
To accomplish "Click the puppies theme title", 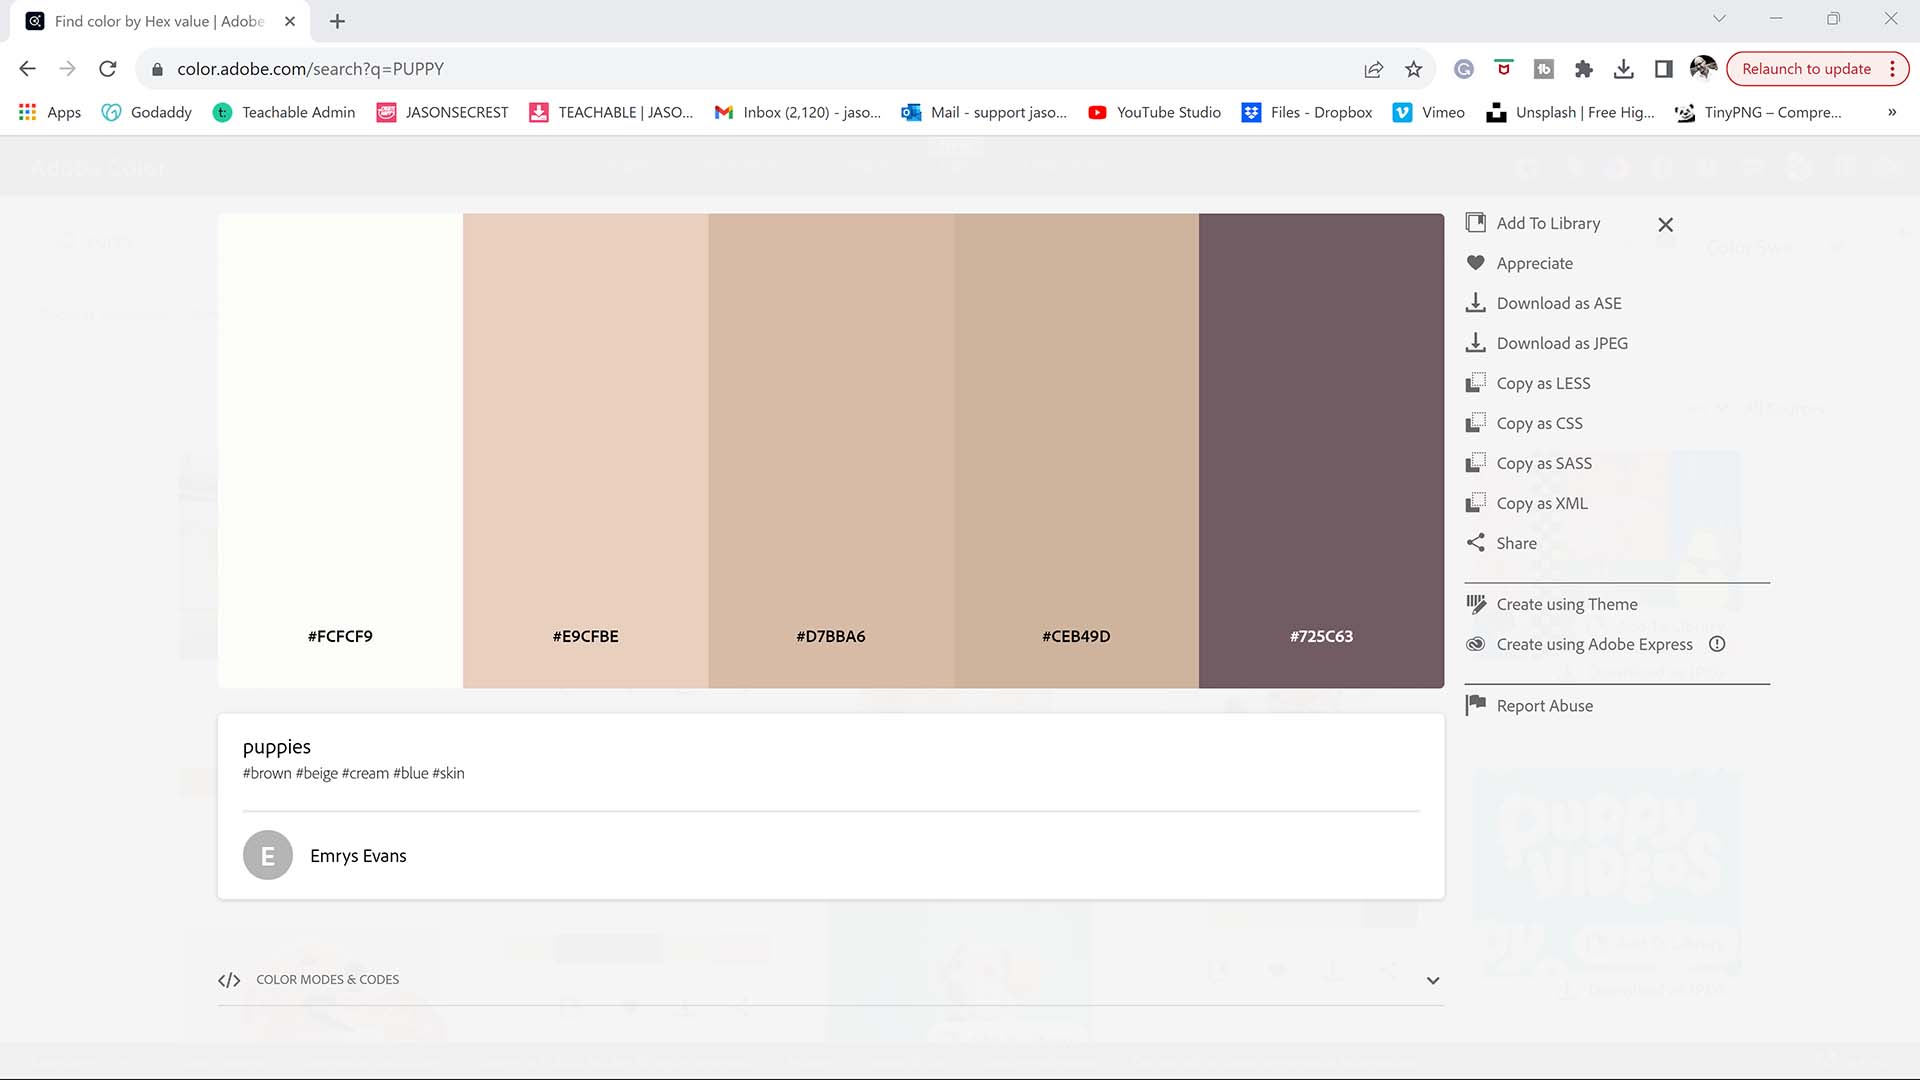I will [277, 747].
